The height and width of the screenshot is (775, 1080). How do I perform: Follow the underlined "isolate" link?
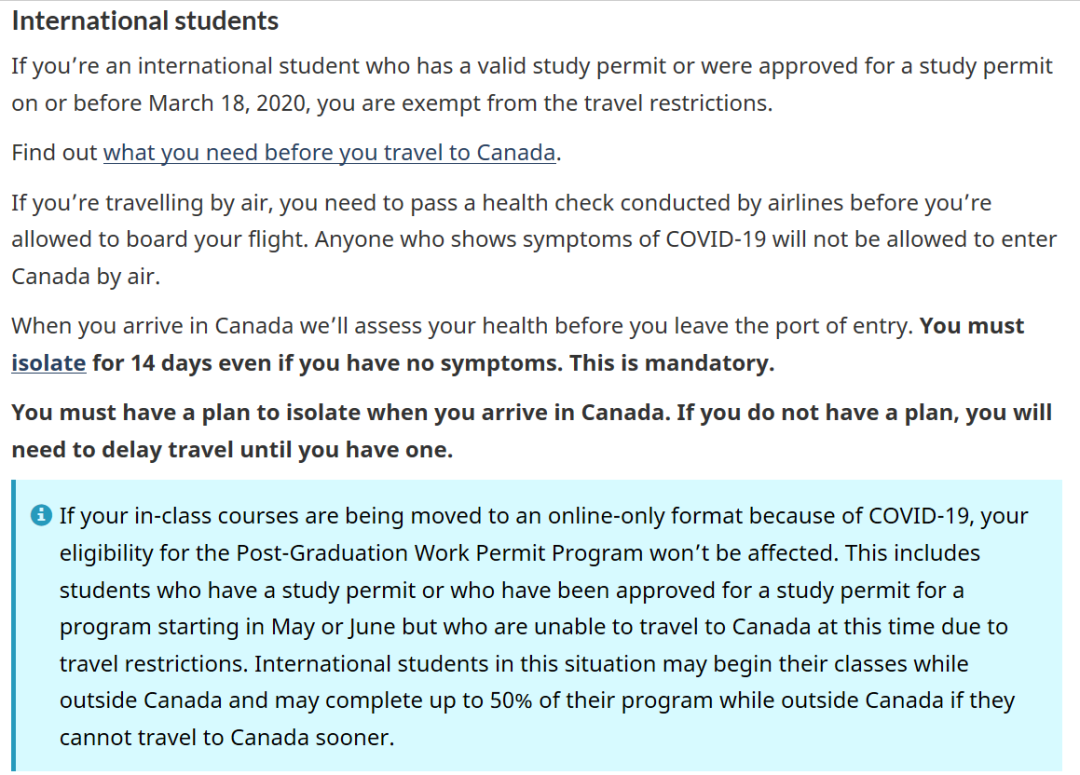48,363
